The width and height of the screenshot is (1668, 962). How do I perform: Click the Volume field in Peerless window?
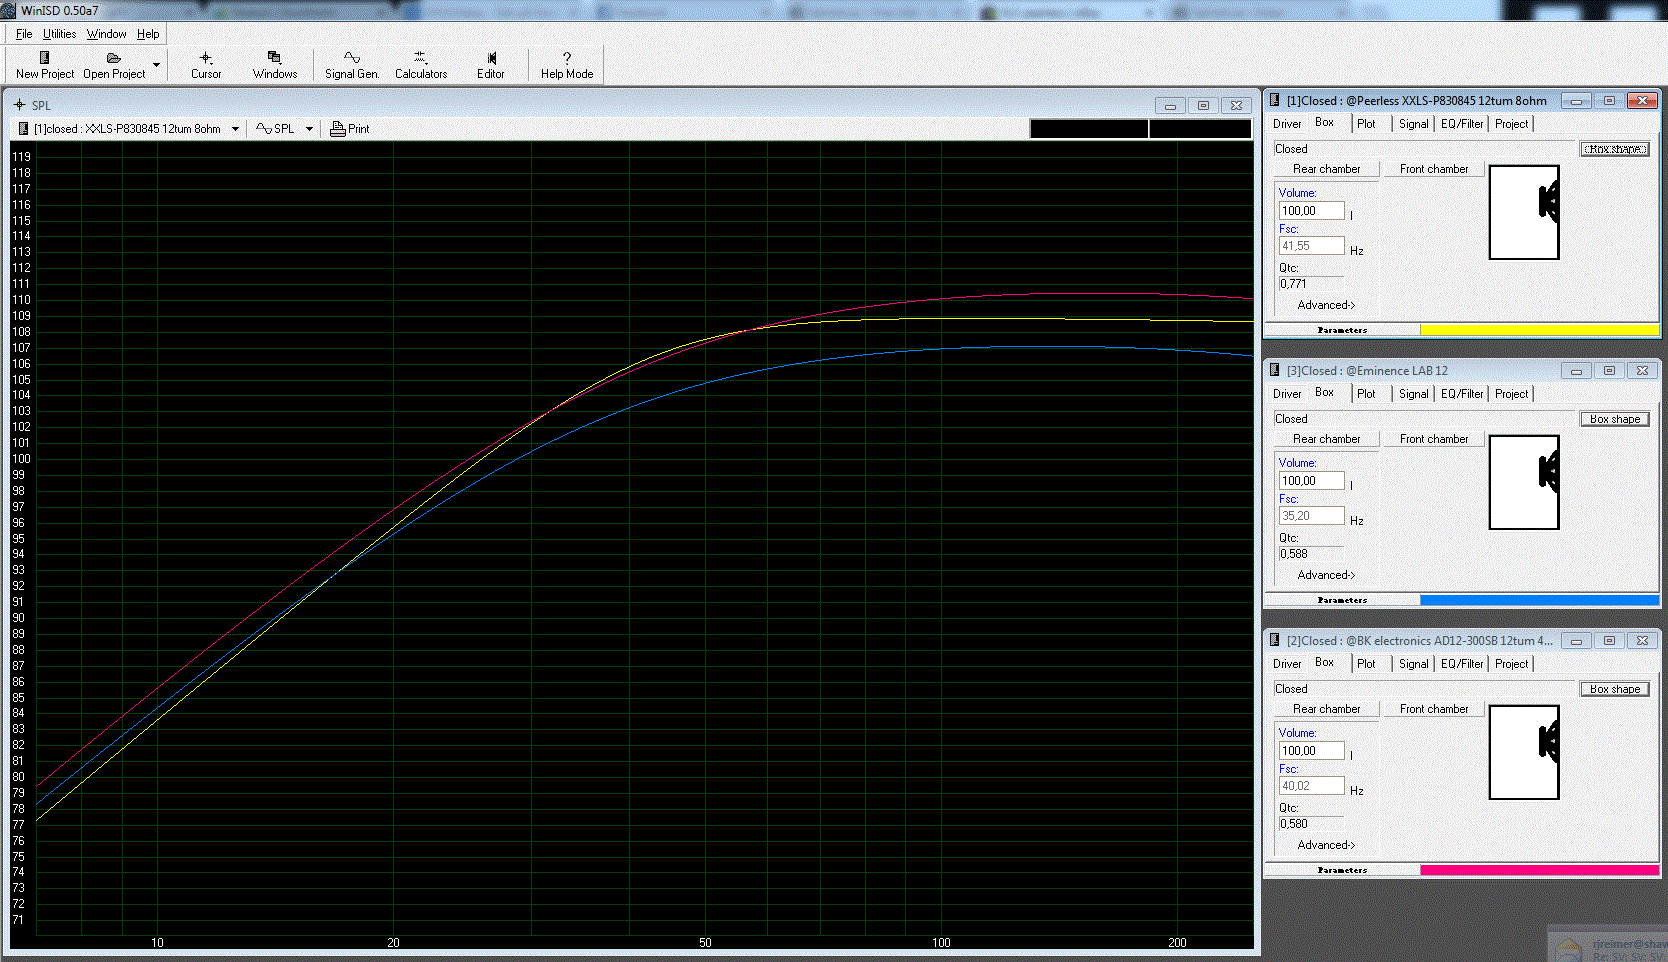point(1311,211)
